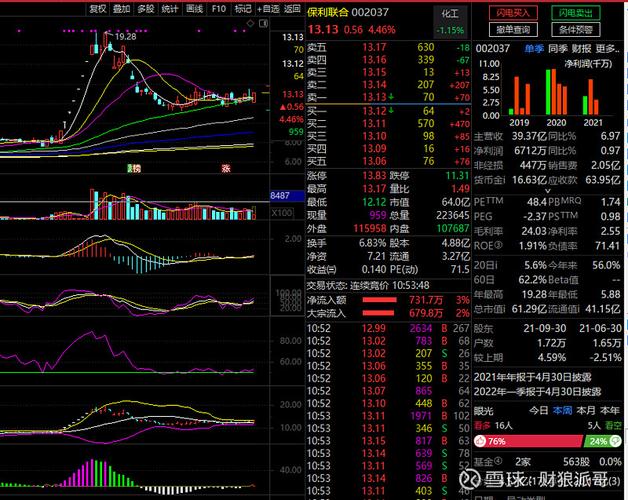Screen dimensions: 628x500
Task: Click the 跌停 value 11.31
Action: [x=457, y=176]
